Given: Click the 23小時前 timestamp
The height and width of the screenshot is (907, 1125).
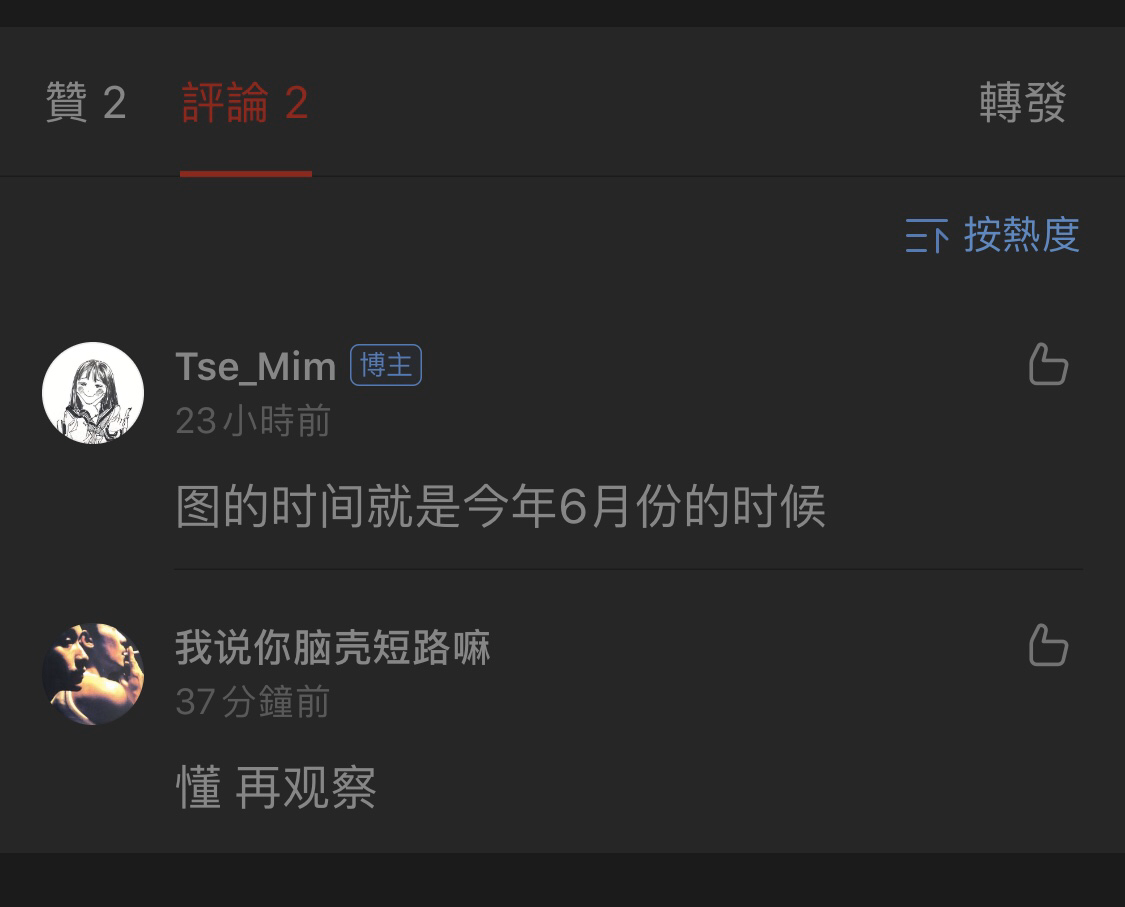Looking at the screenshot, I should pos(253,420).
